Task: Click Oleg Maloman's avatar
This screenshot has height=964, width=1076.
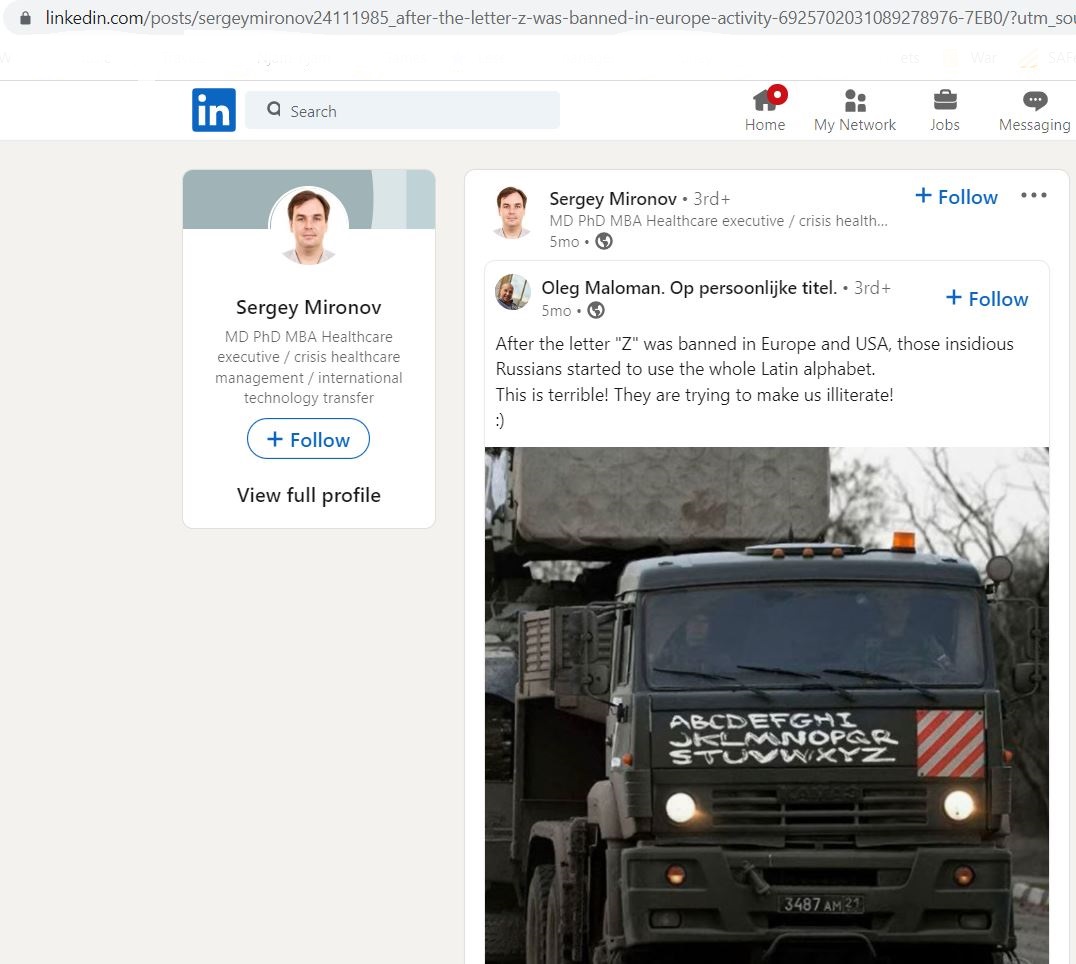Action: [x=513, y=292]
